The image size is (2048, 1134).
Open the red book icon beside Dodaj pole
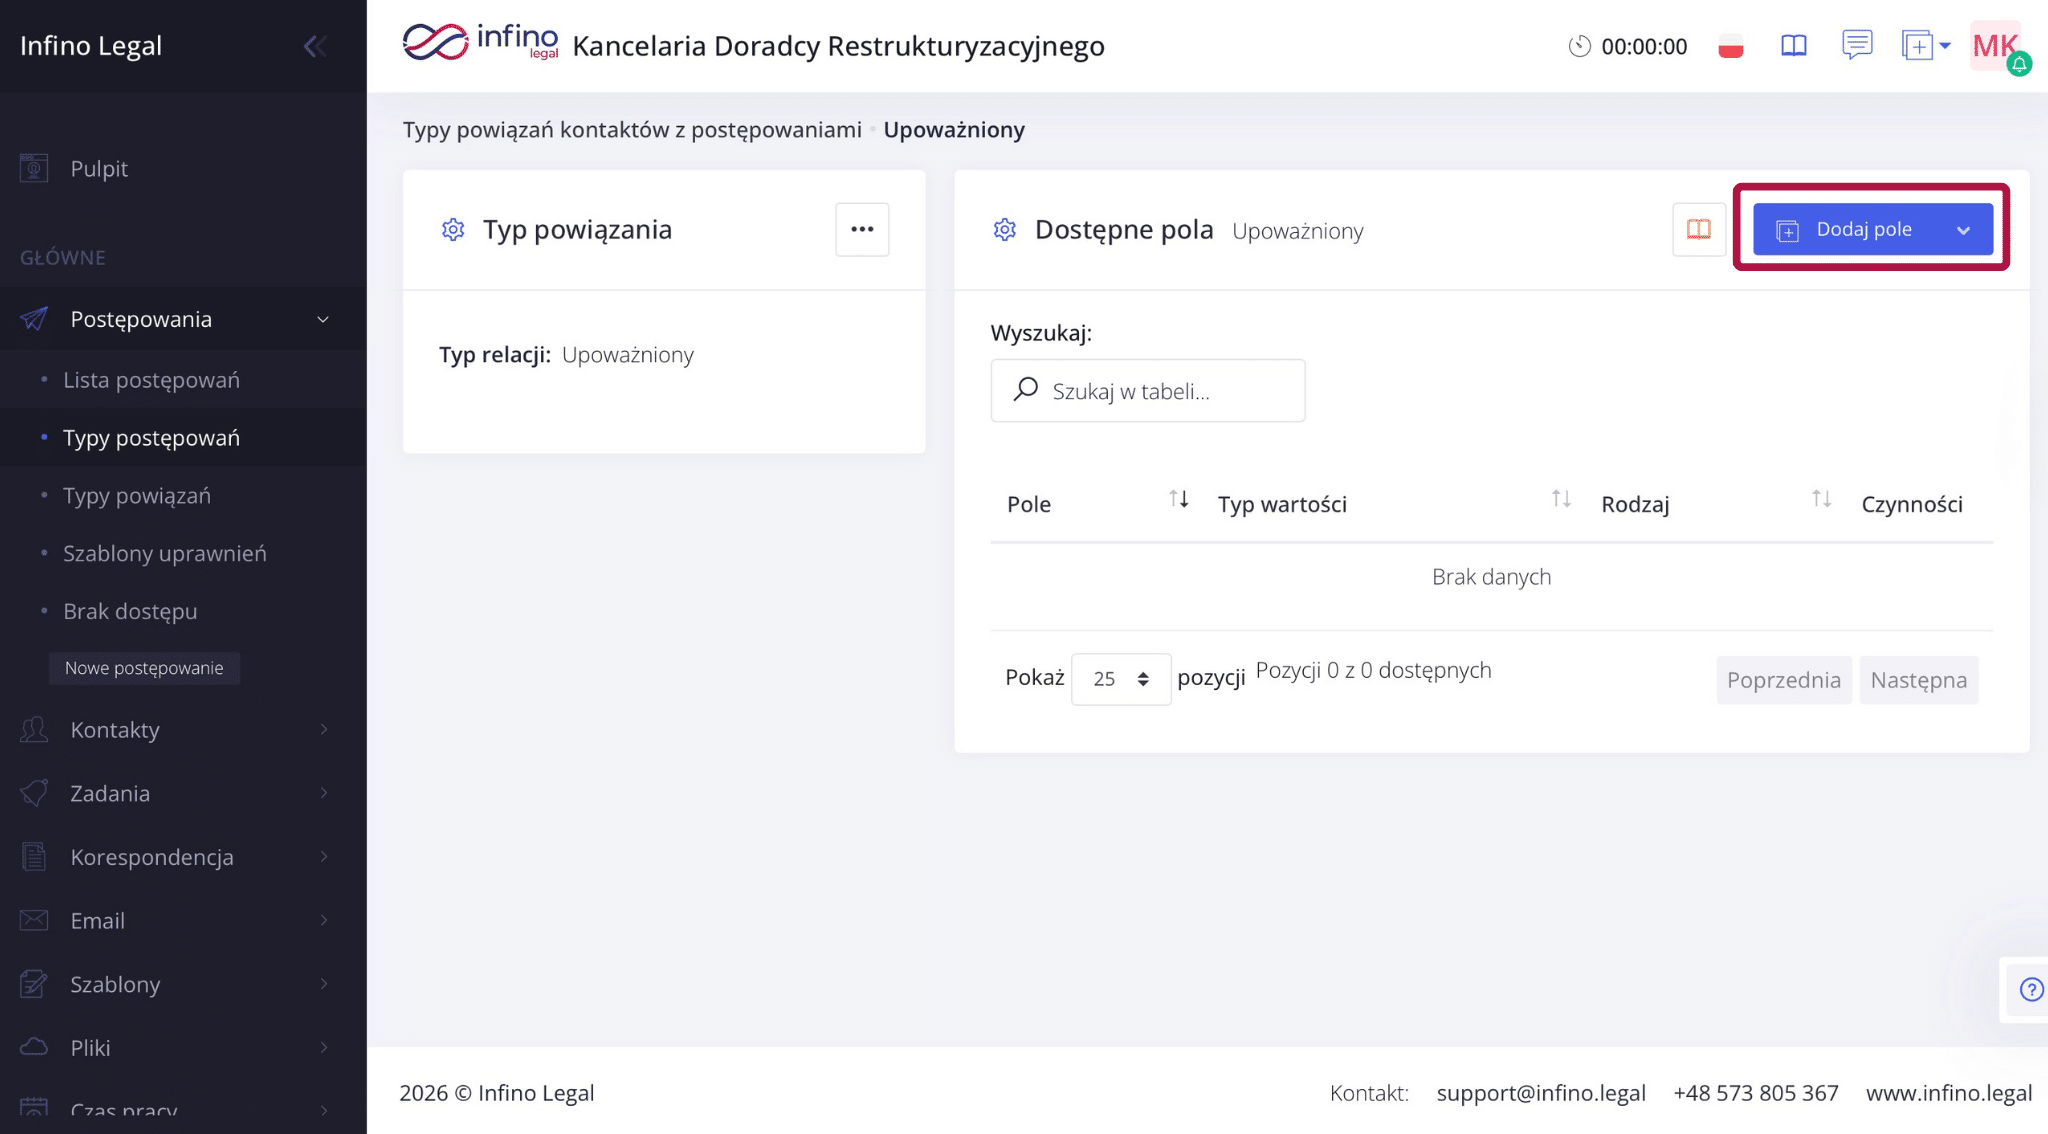coord(1698,229)
